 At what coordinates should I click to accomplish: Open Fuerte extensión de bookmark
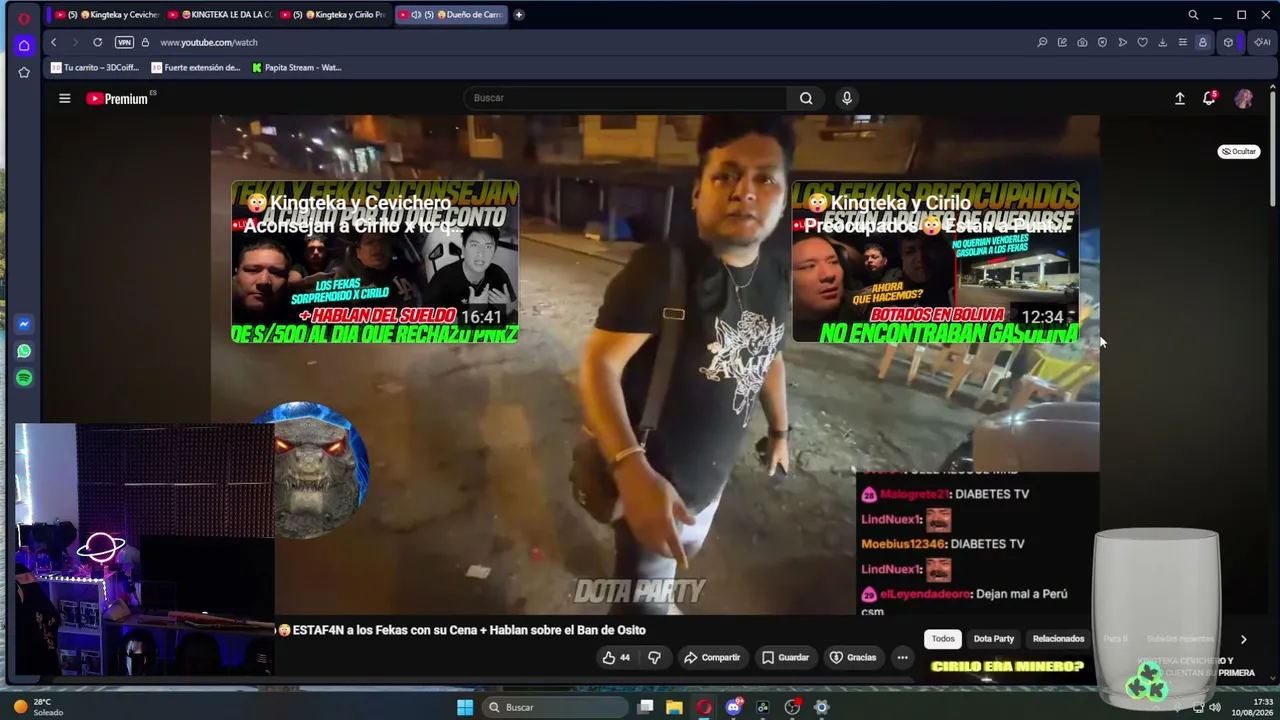196,68
